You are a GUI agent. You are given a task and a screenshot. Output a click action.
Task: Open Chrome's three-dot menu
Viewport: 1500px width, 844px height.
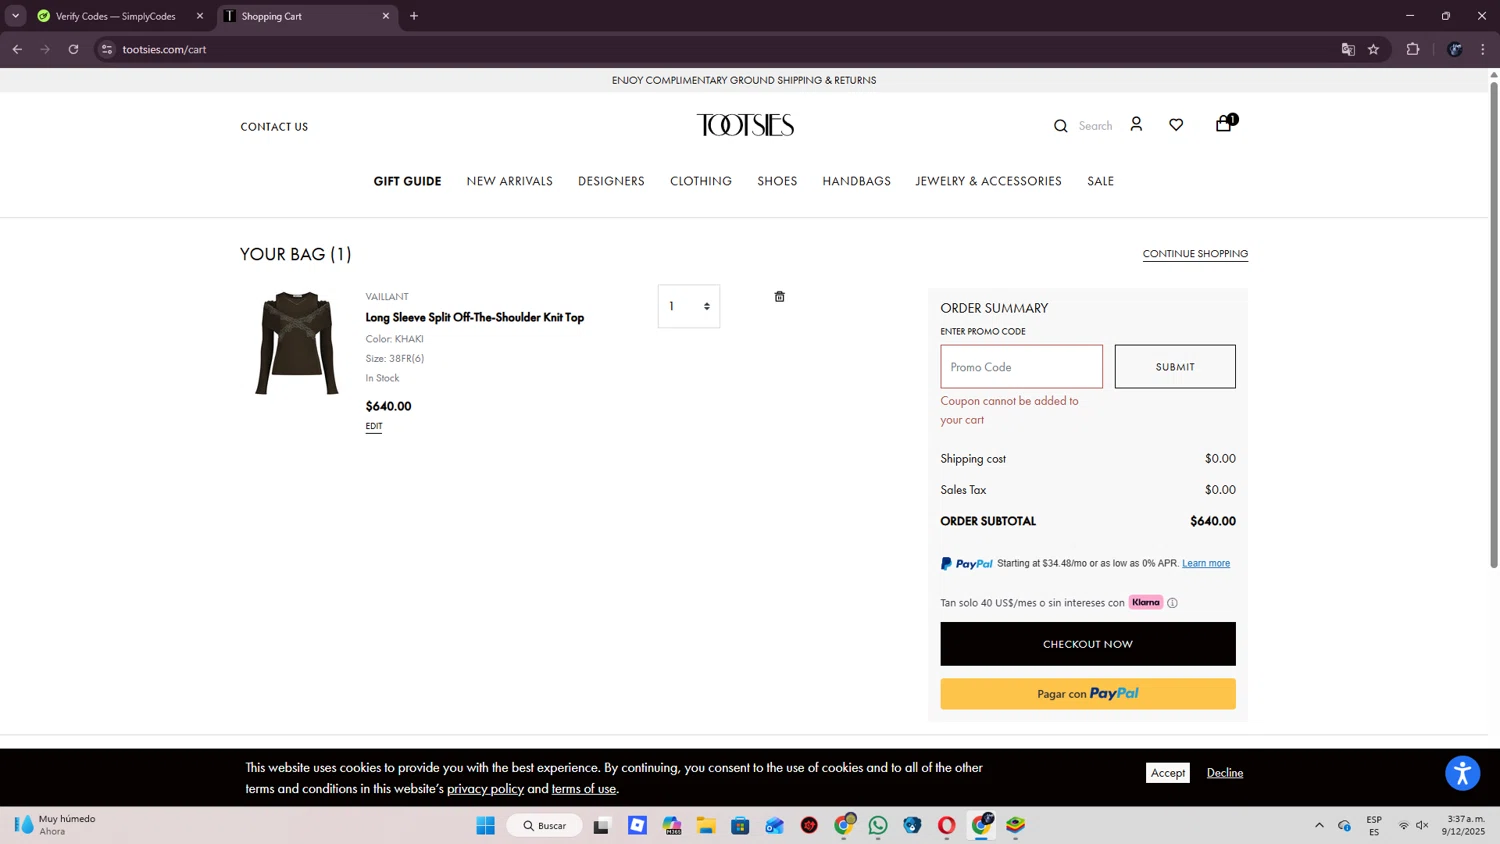point(1483,49)
